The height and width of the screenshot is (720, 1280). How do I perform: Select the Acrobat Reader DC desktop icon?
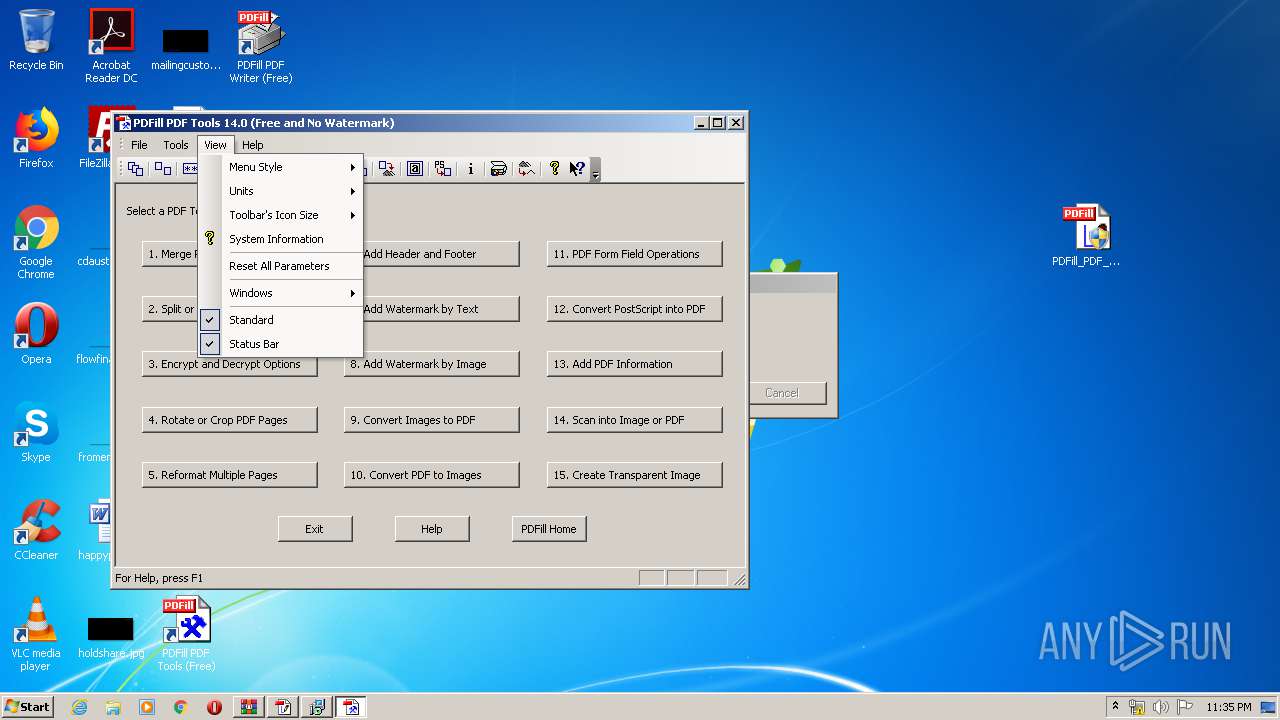[x=111, y=46]
